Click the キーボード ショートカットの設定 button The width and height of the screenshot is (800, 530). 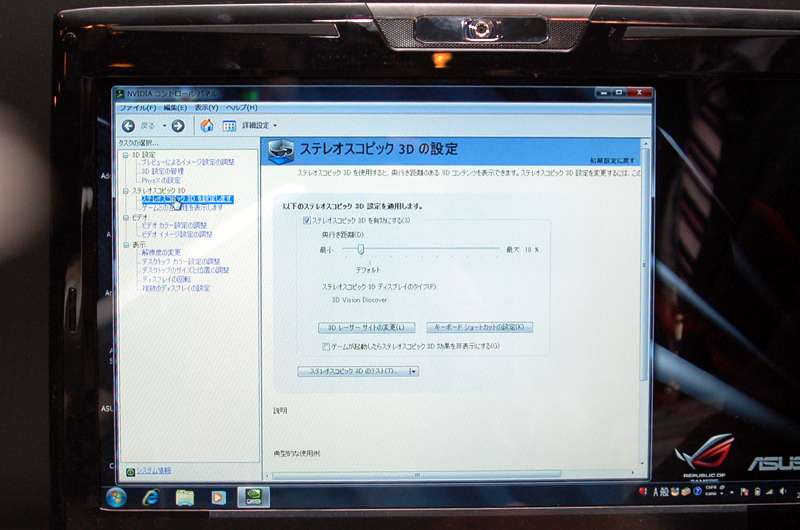(479, 327)
